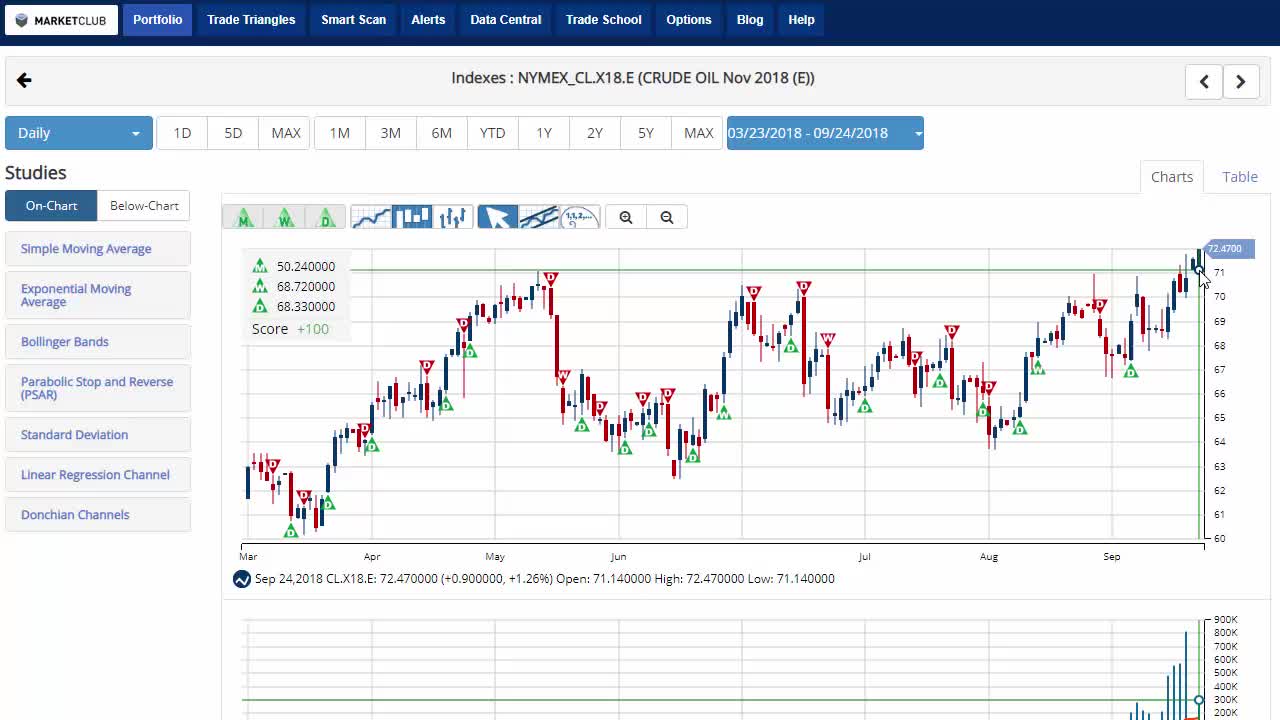Go to next symbol chevron

[1241, 82]
